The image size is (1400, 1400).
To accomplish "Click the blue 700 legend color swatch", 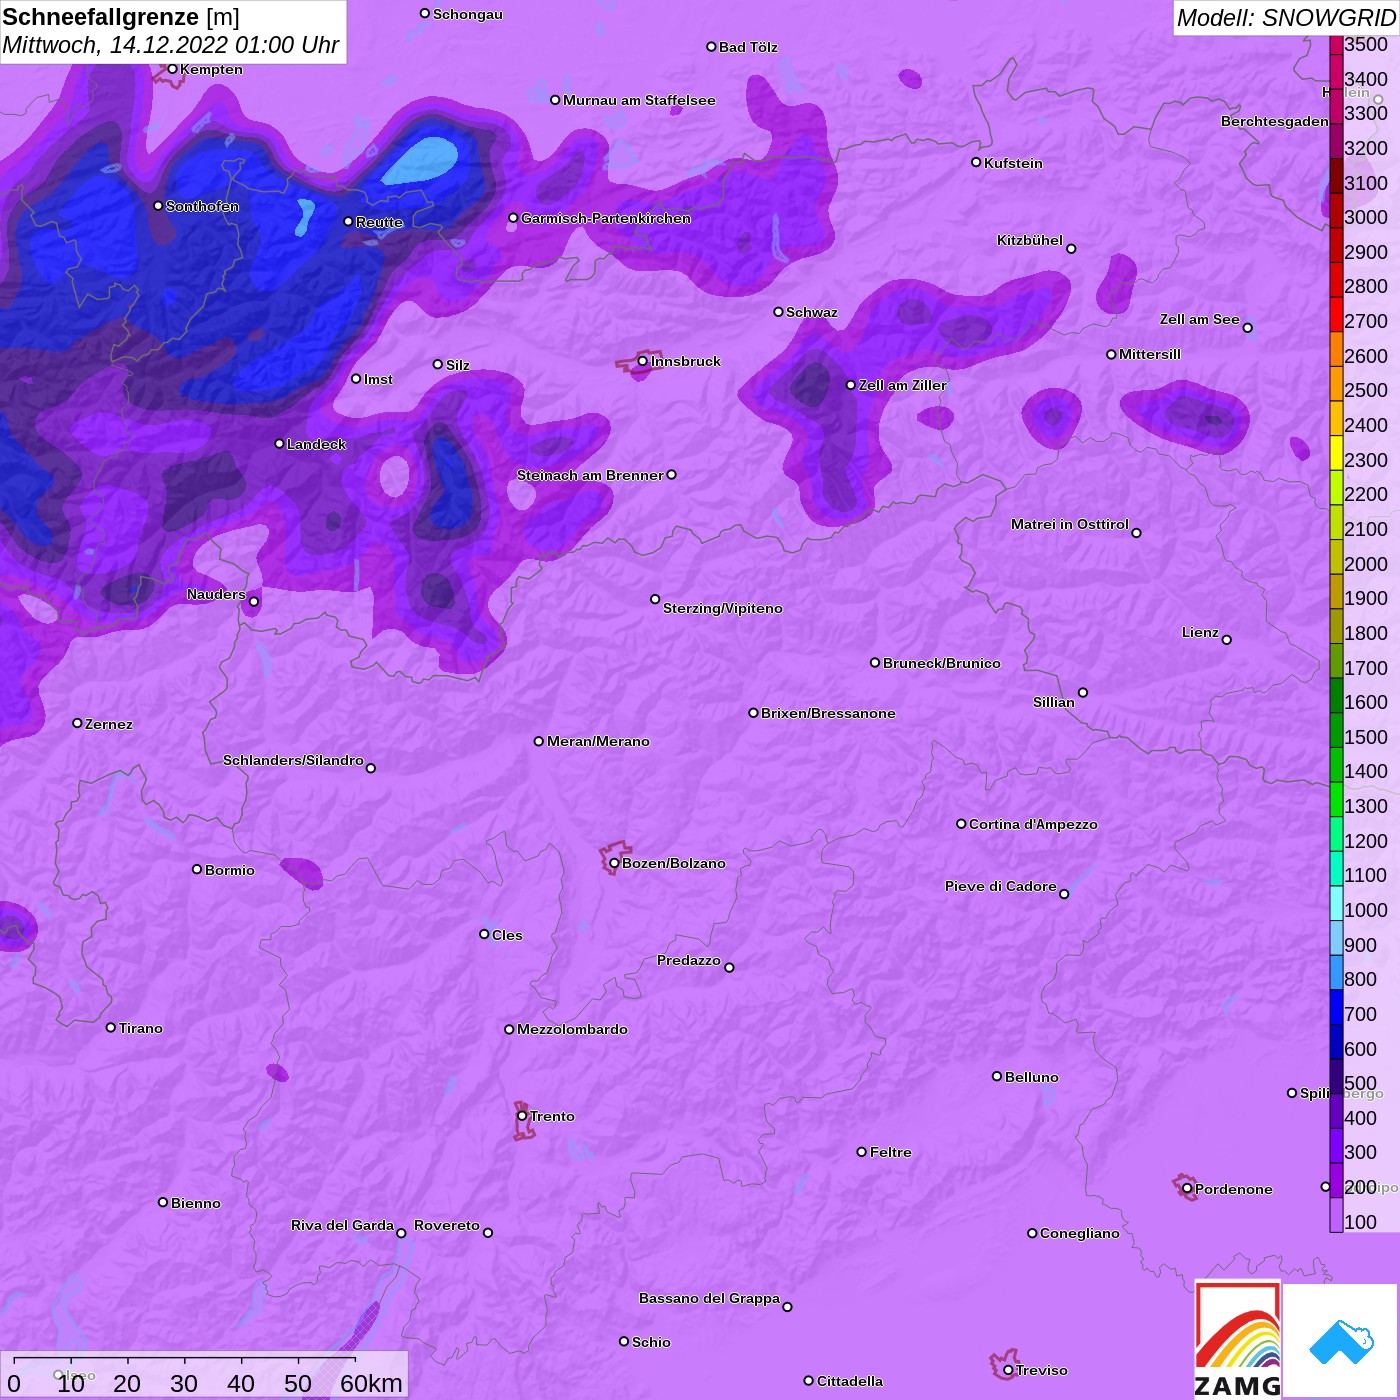I will point(1336,1006).
